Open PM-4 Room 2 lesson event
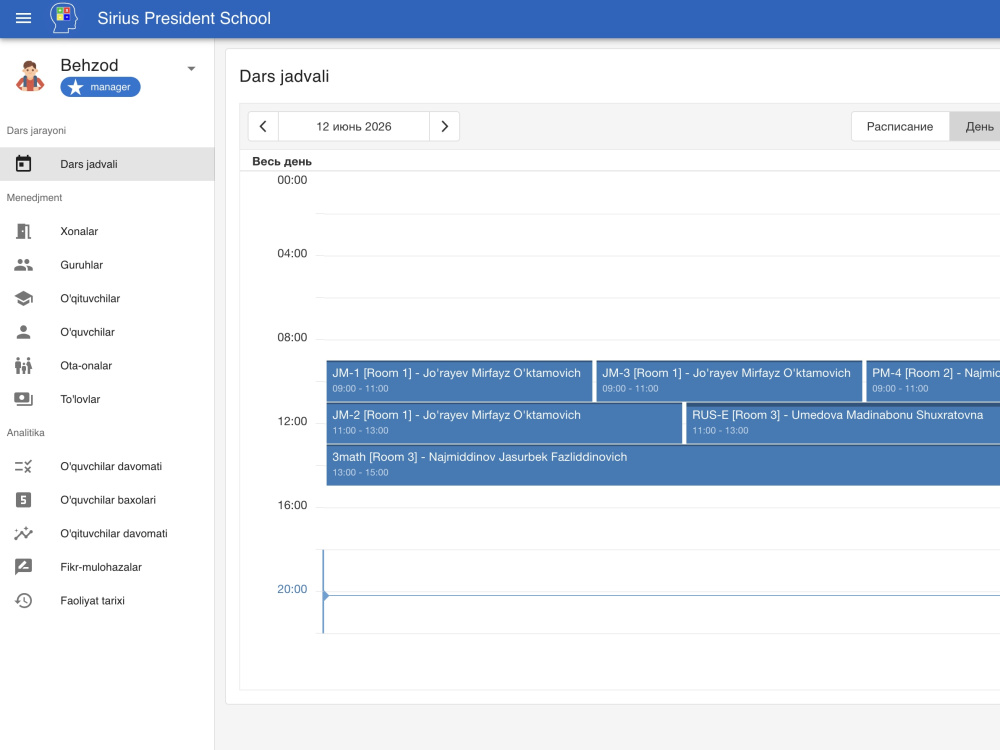This screenshot has height=750, width=1000. 933,381
